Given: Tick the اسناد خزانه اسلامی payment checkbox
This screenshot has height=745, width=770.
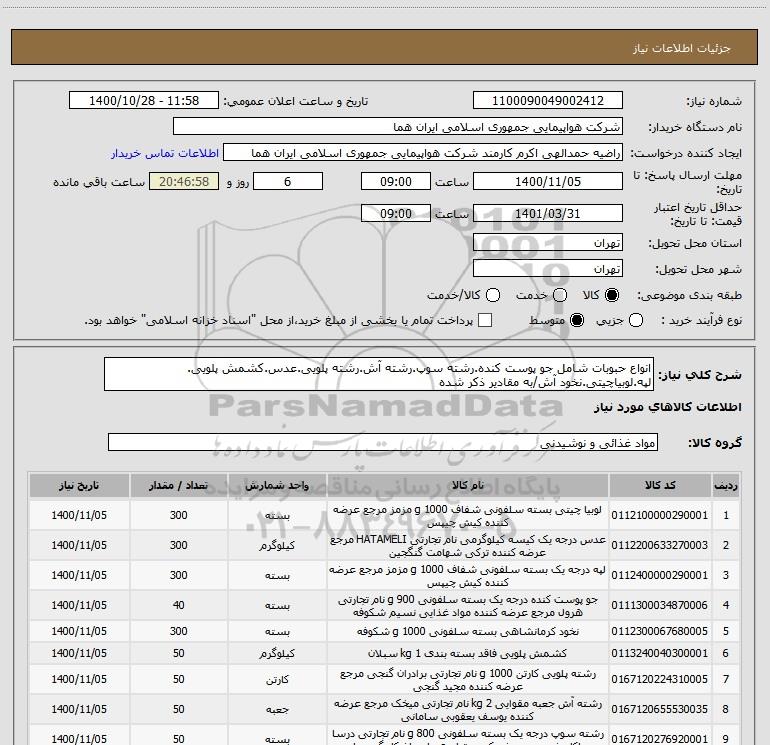Looking at the screenshot, I should coord(486,320).
